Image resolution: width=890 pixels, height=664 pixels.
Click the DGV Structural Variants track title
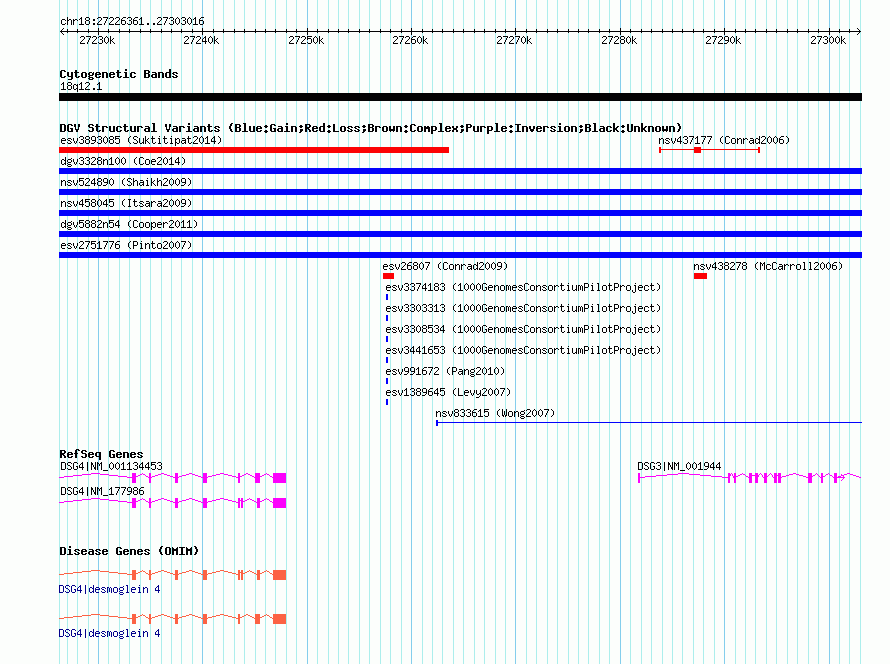pyautogui.click(x=371, y=128)
